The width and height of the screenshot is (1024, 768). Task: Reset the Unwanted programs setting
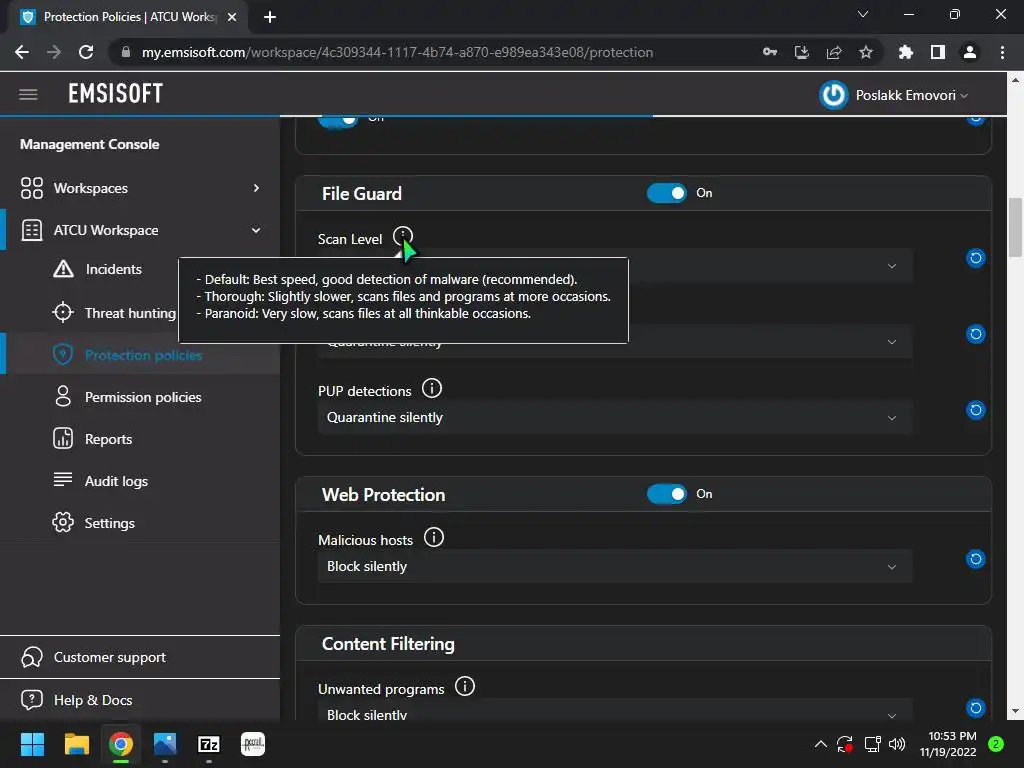976,708
